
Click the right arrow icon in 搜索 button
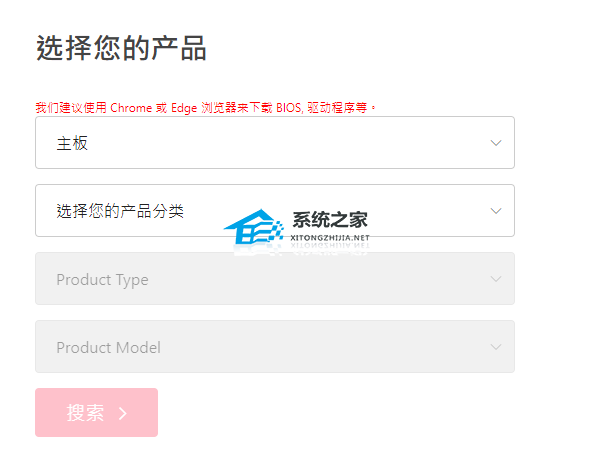123,413
